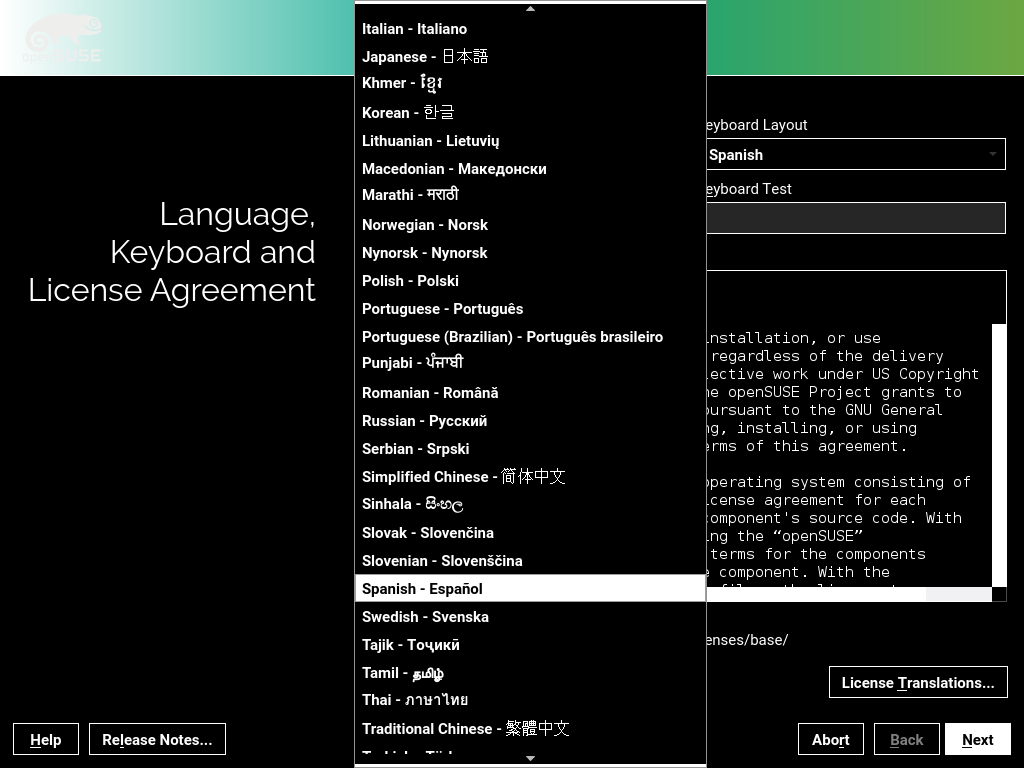
Task: Click the Help button
Action: 46,740
